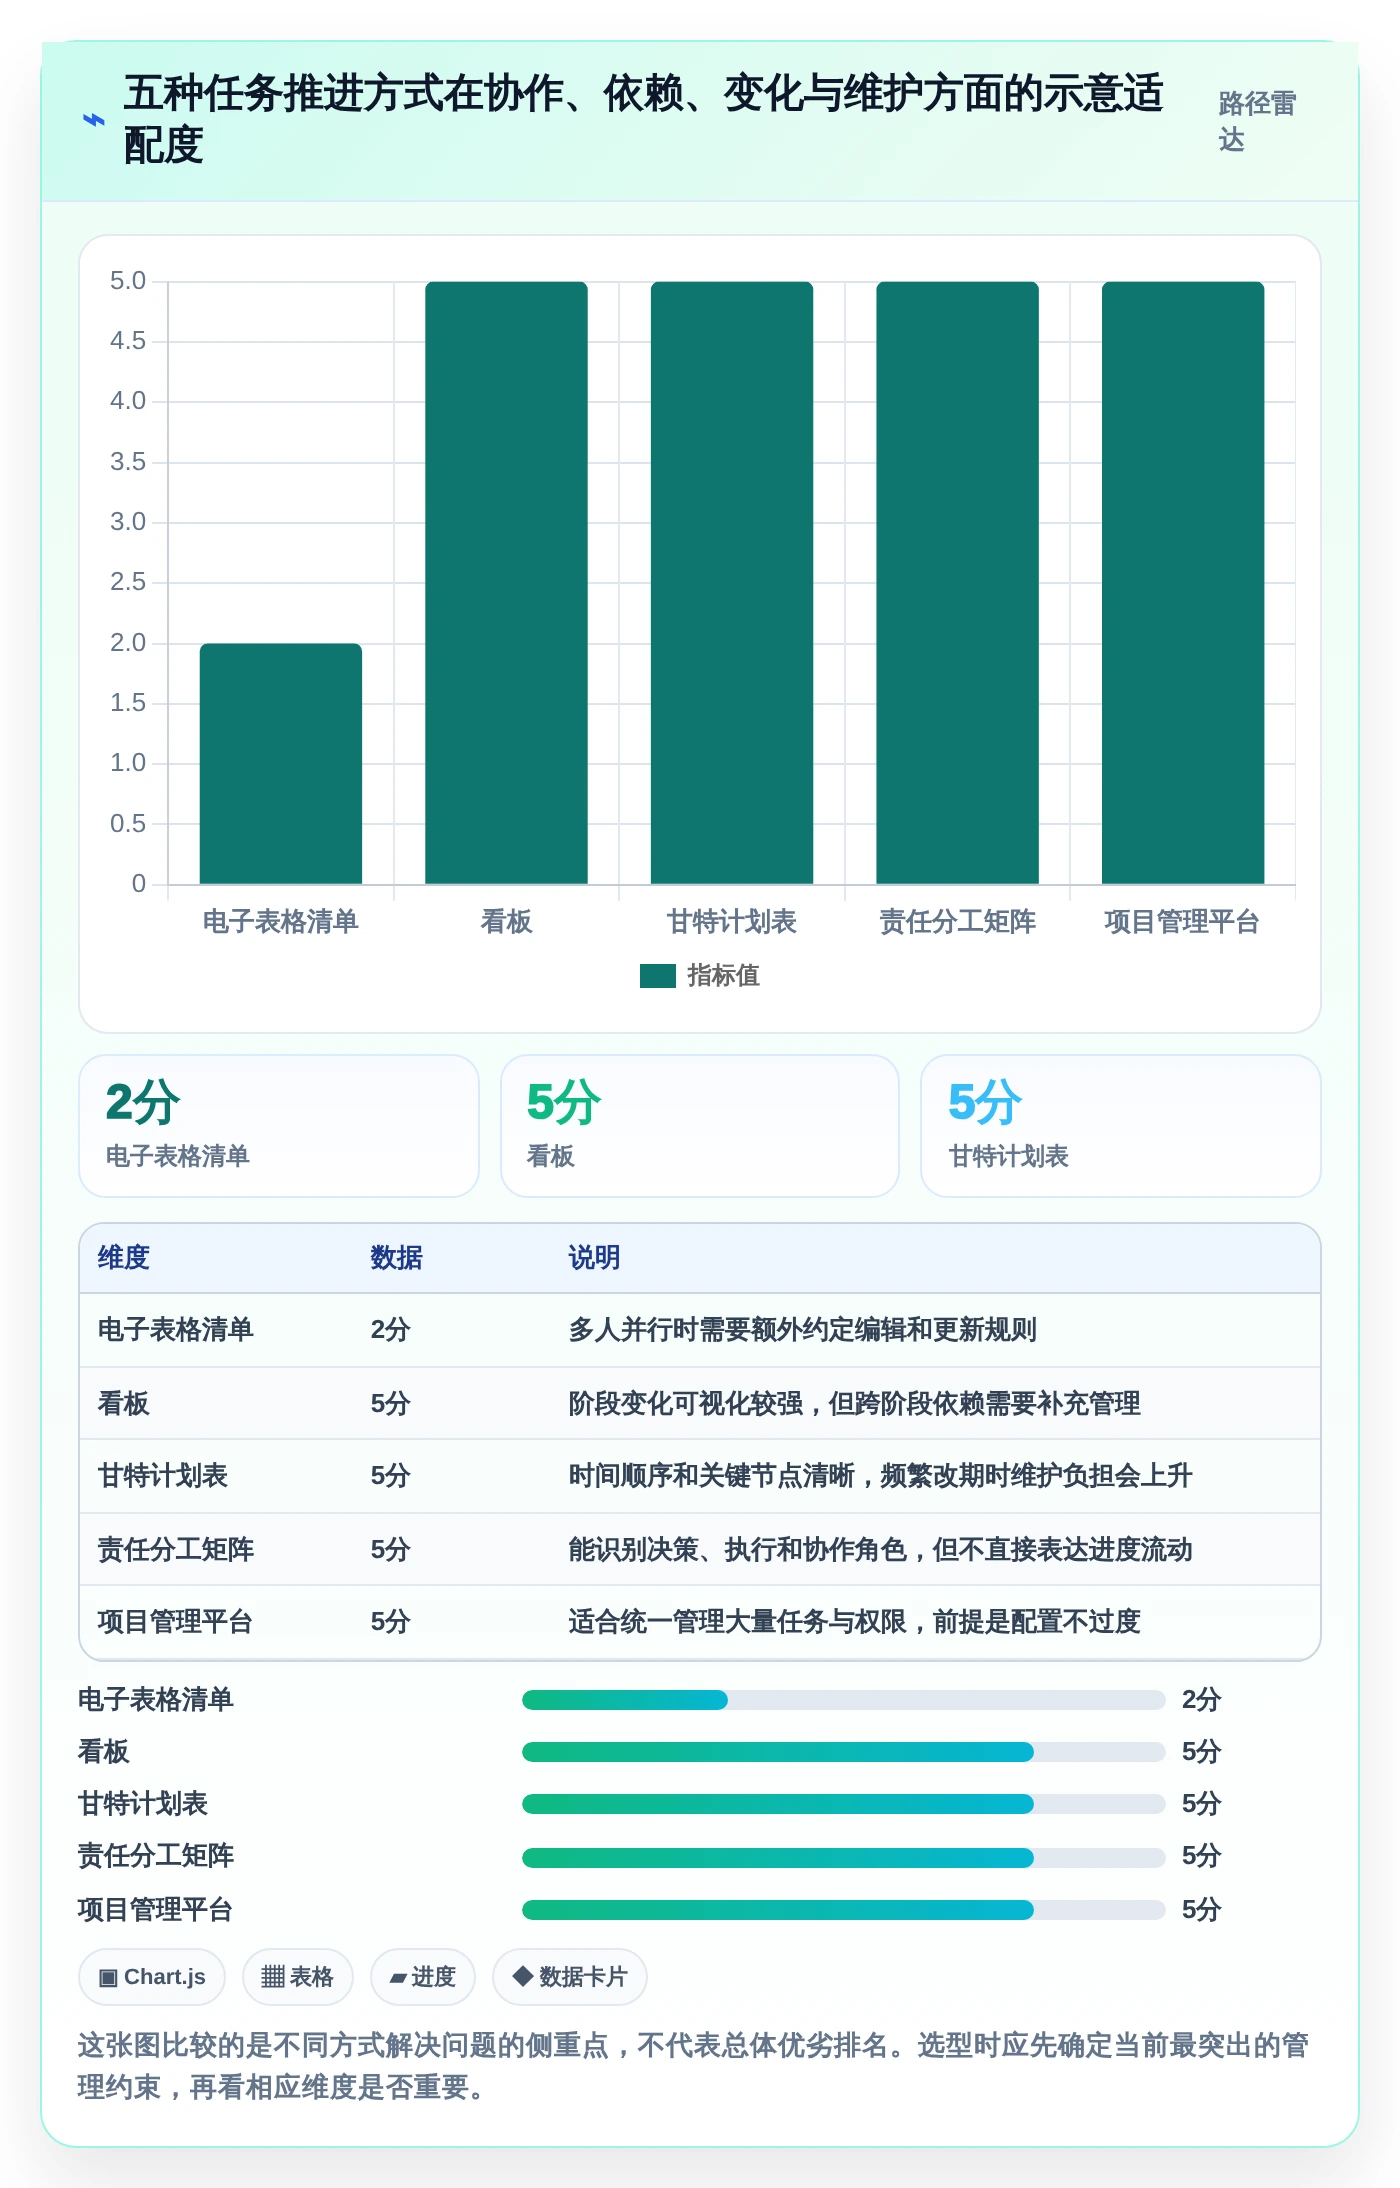Open the 2分 电子表格清单 data card
The width and height of the screenshot is (1400, 2188).
(x=279, y=1126)
